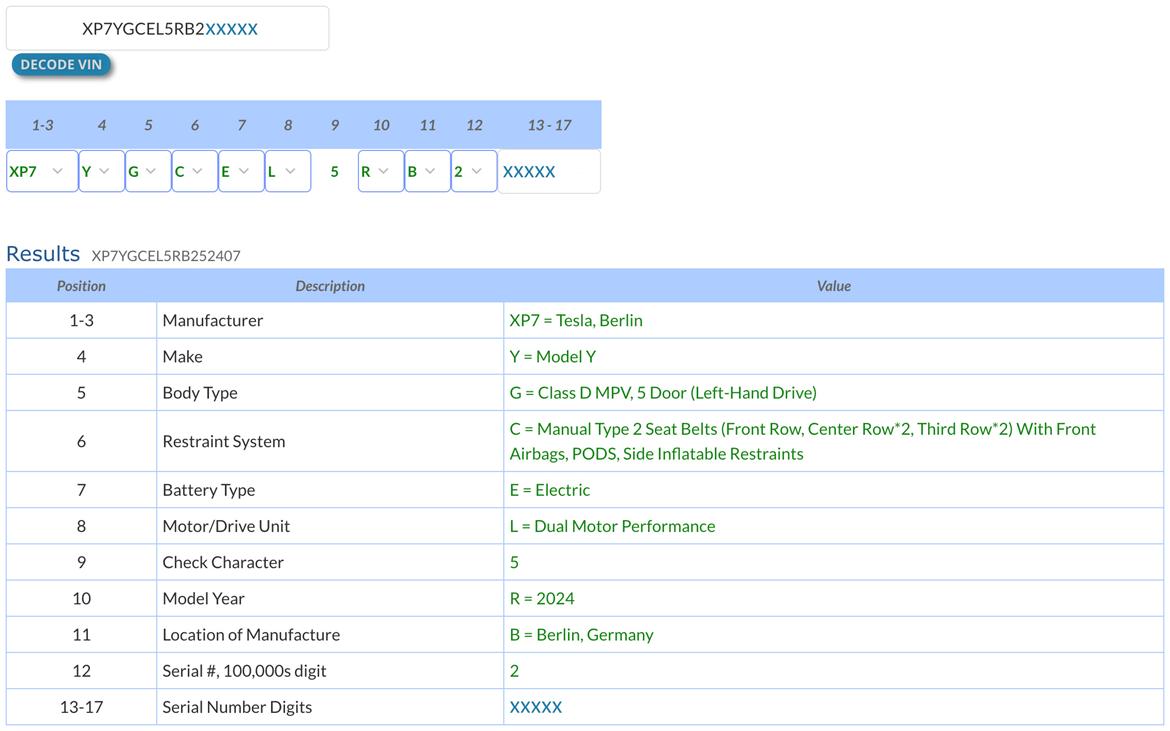Image resolution: width=1170 pixels, height=731 pixels.
Task: Click Serial #, 100,000s digit description
Action: pos(330,671)
